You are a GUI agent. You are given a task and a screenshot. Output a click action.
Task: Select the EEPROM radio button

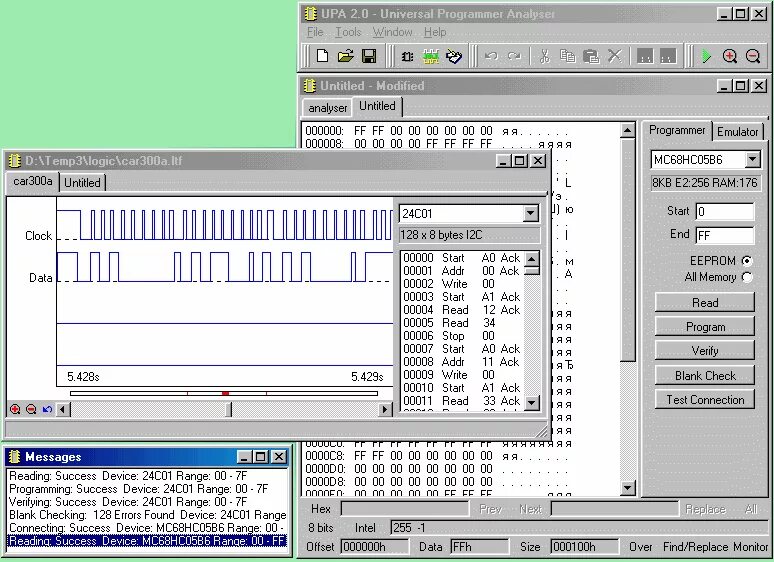[x=747, y=261]
